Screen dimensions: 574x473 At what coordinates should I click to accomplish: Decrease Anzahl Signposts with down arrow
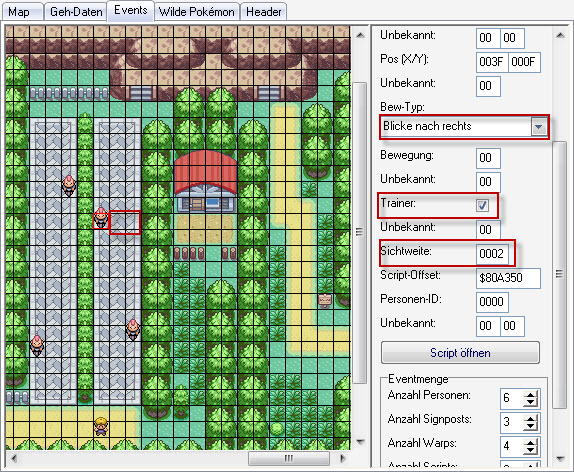[x=530, y=427]
